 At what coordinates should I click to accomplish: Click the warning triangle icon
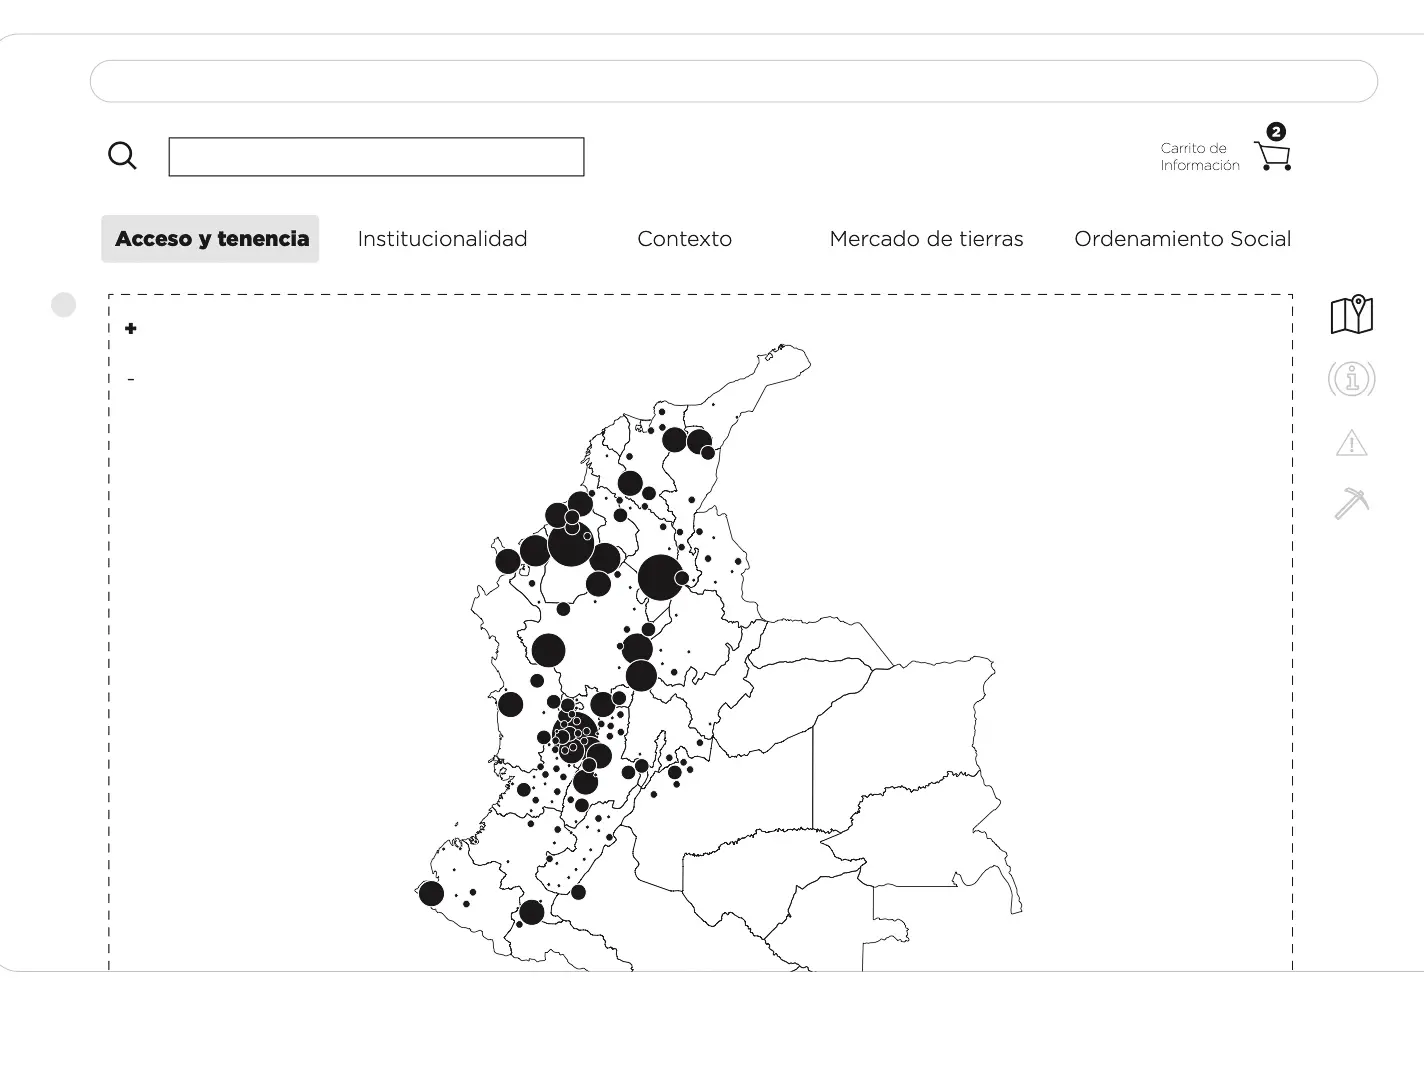click(x=1351, y=443)
